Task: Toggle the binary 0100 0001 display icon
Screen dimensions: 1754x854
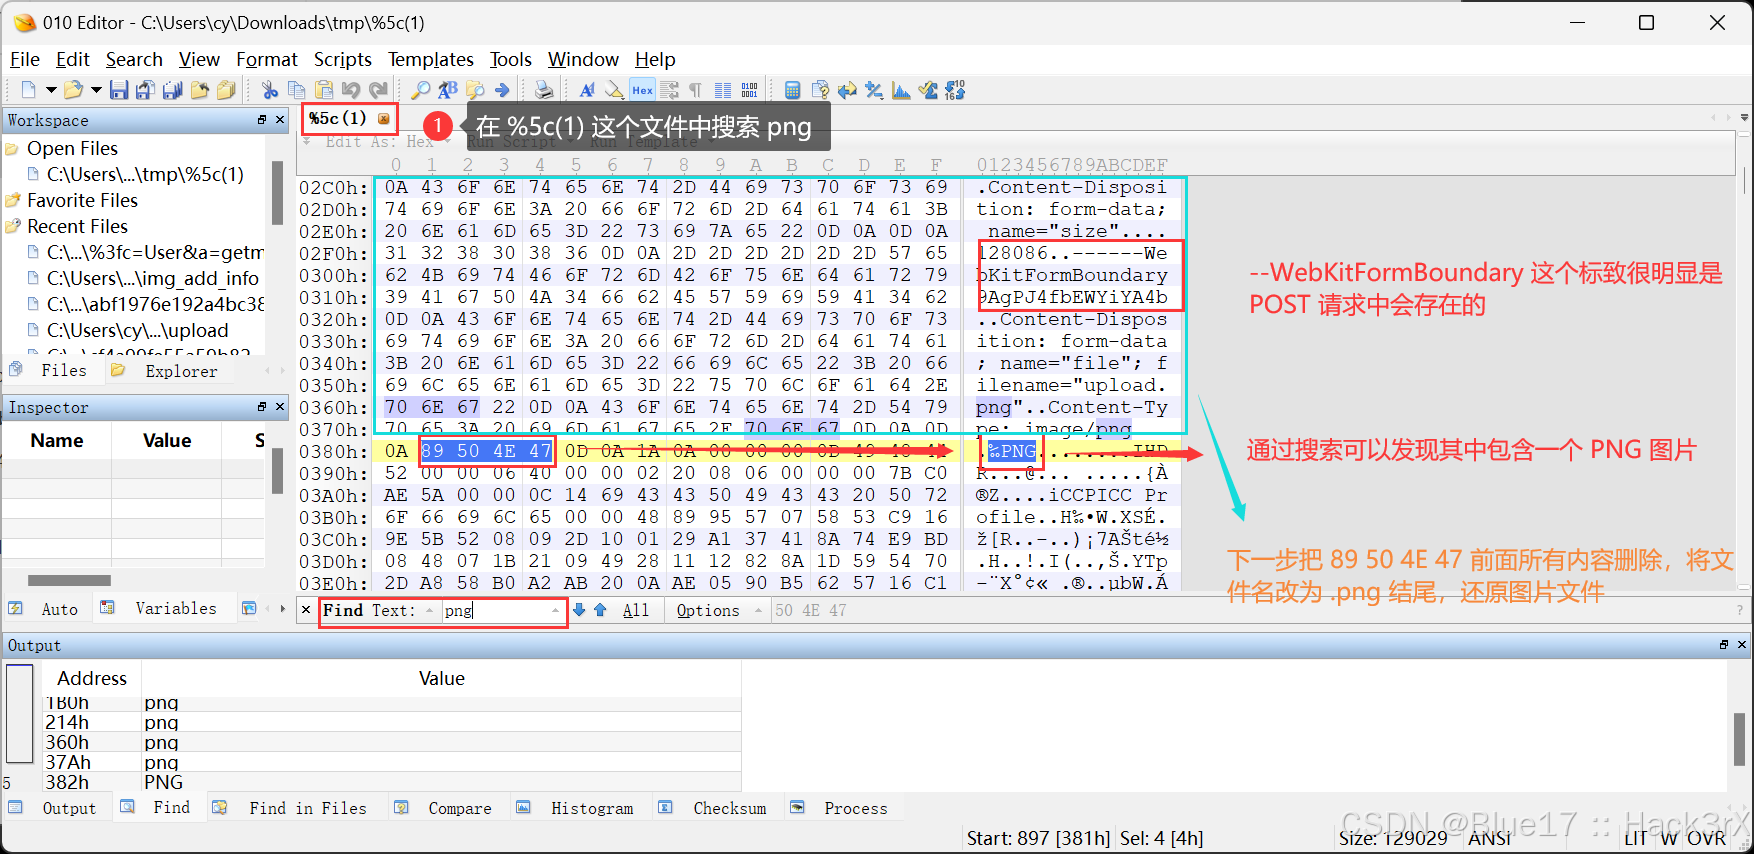Action: coord(750,90)
